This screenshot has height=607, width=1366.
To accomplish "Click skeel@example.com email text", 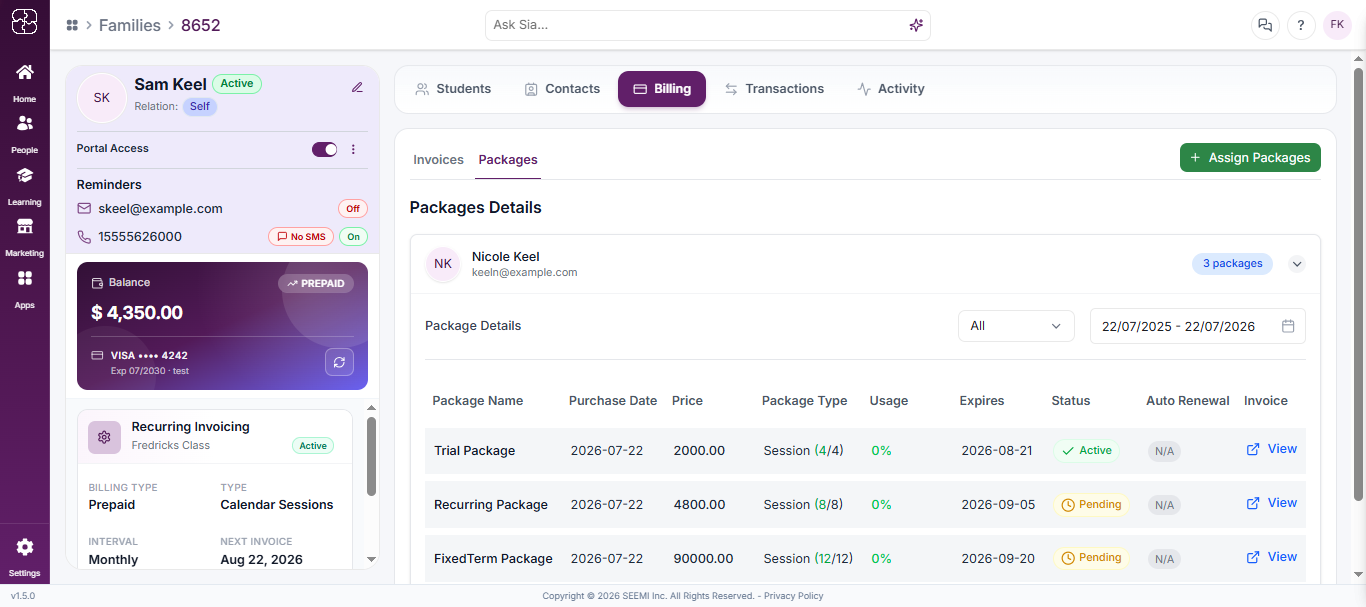I will pyautogui.click(x=160, y=209).
